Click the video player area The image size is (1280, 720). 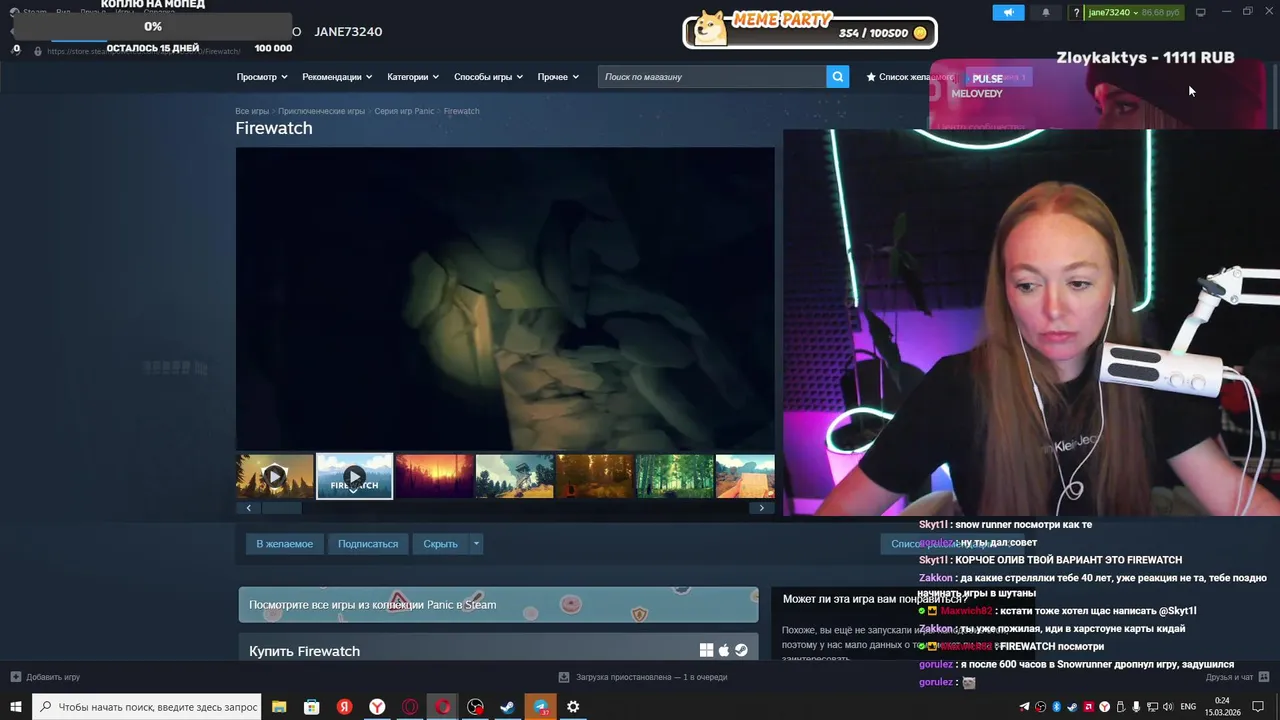(x=505, y=299)
